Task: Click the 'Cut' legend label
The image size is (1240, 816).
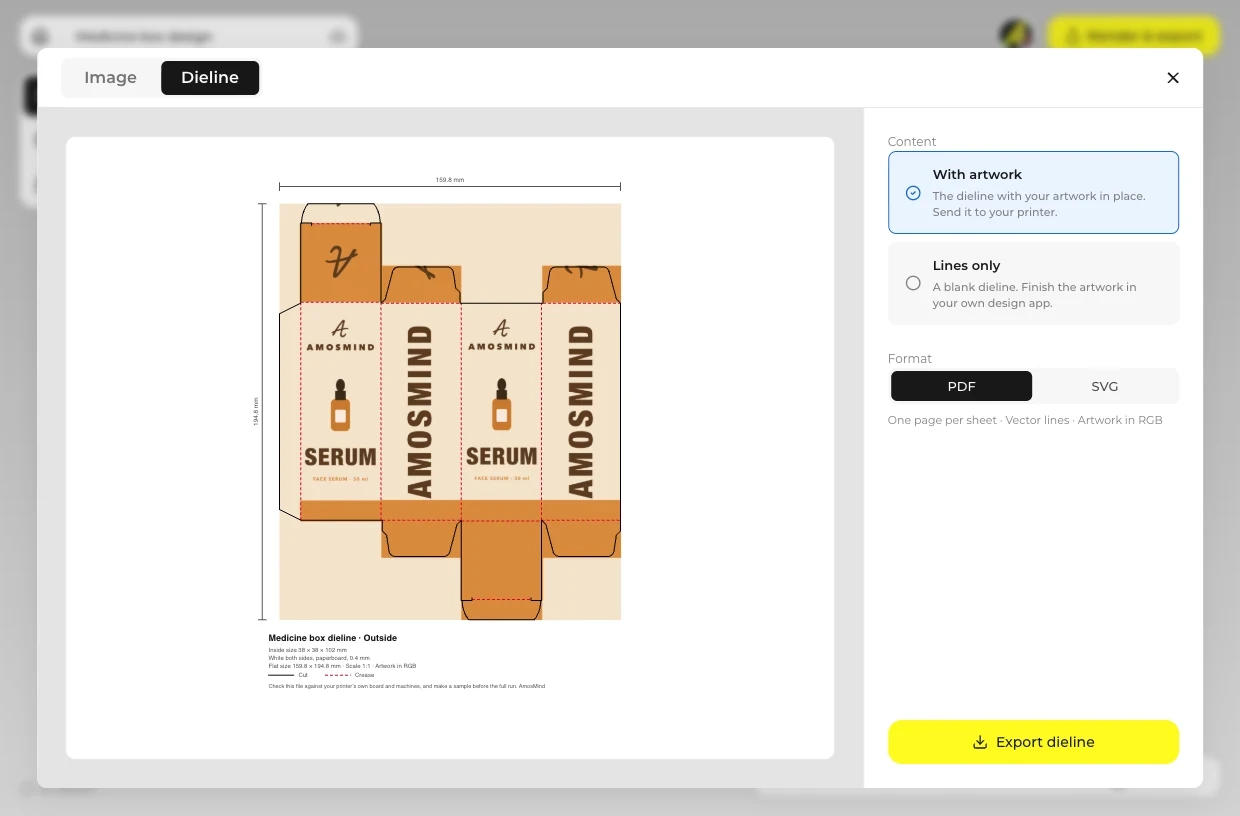Action: click(303, 675)
